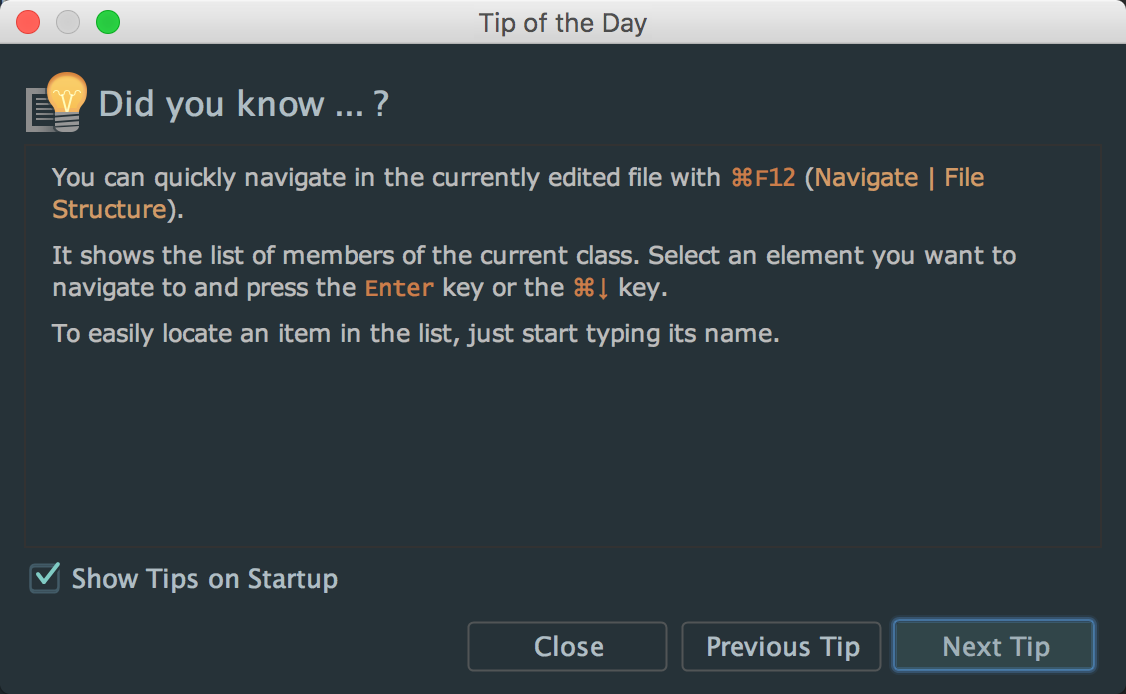Click the sentence beginning "You can quickly navigate"

[x=385, y=178]
